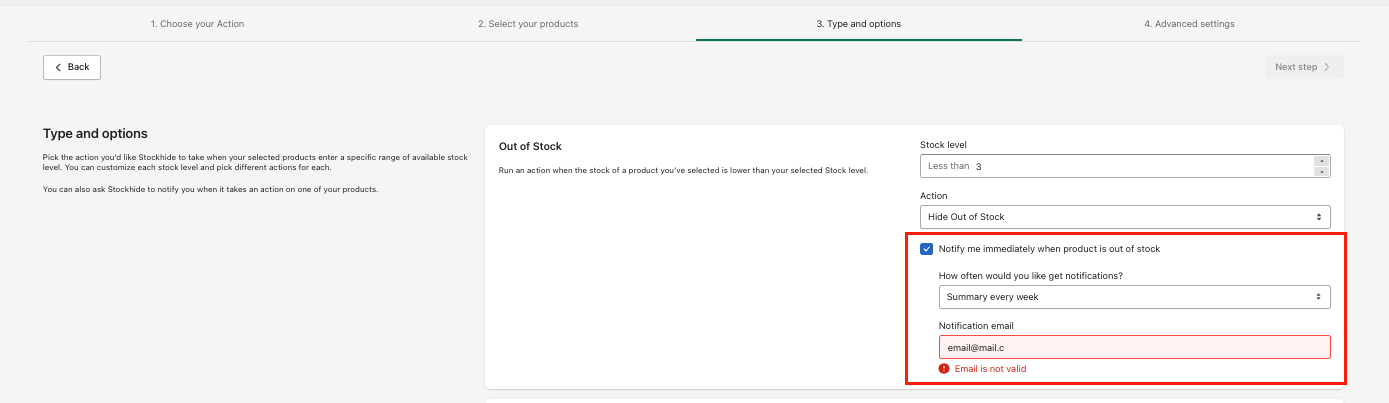Click the notification frequency select's arrow icon
The height and width of the screenshot is (403, 1389).
[1320, 297]
